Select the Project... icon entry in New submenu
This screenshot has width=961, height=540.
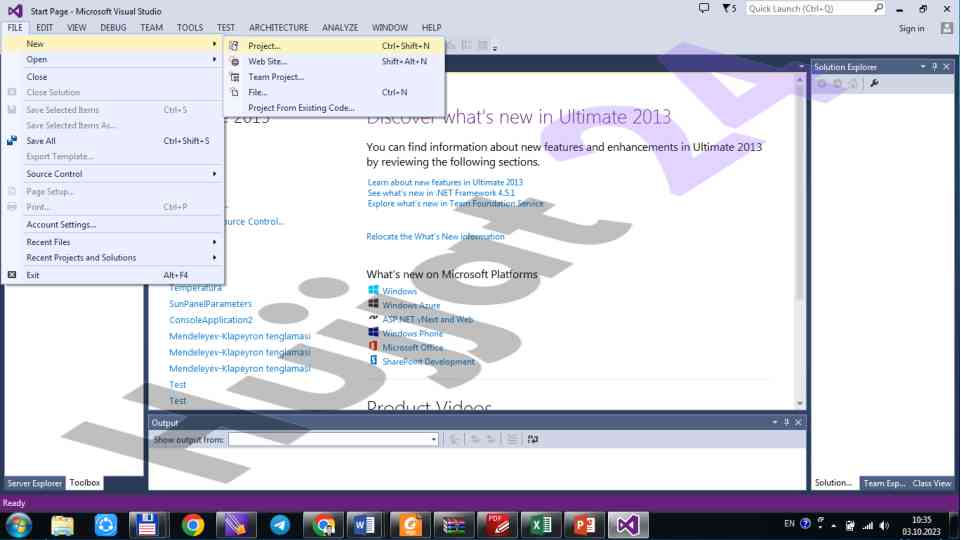[x=234, y=46]
